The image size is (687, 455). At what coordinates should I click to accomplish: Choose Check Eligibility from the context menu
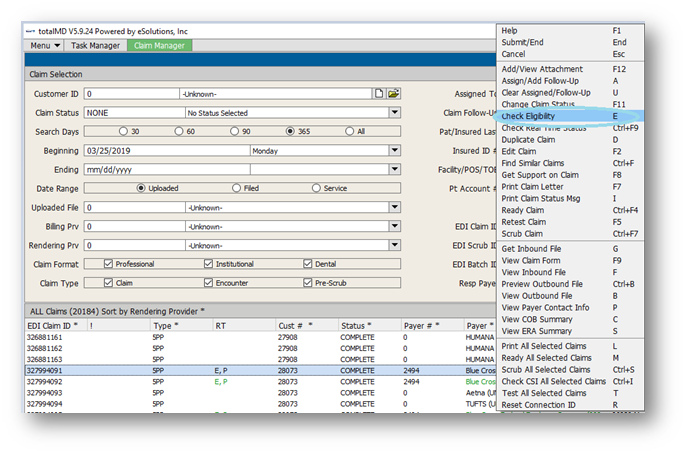tap(528, 117)
